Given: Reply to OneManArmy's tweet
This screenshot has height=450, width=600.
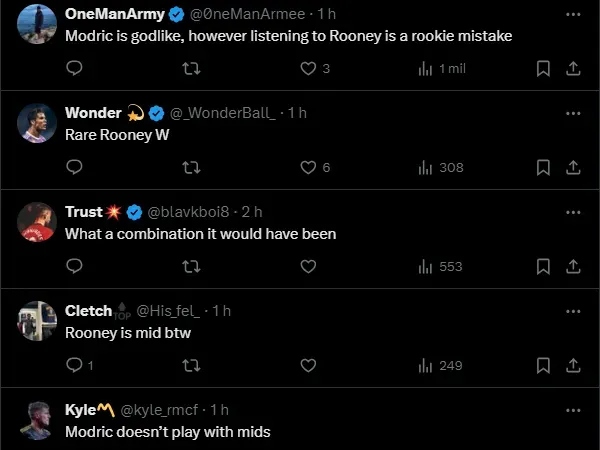Looking at the screenshot, I should click(x=73, y=69).
